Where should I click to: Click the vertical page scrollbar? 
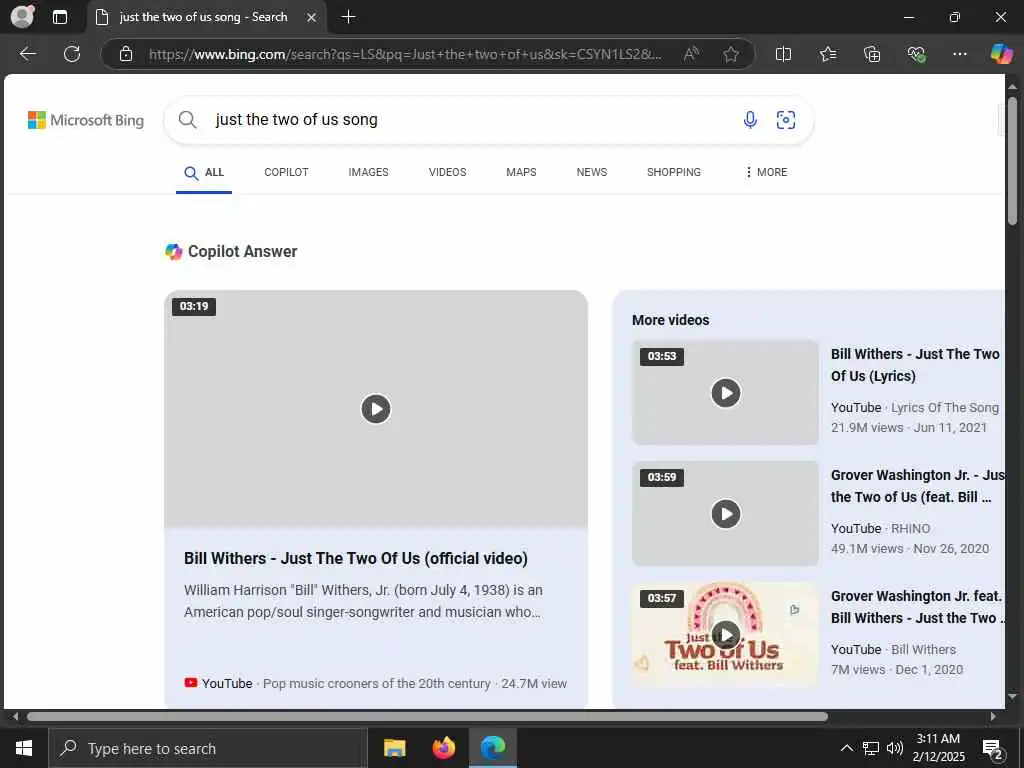click(x=1012, y=161)
